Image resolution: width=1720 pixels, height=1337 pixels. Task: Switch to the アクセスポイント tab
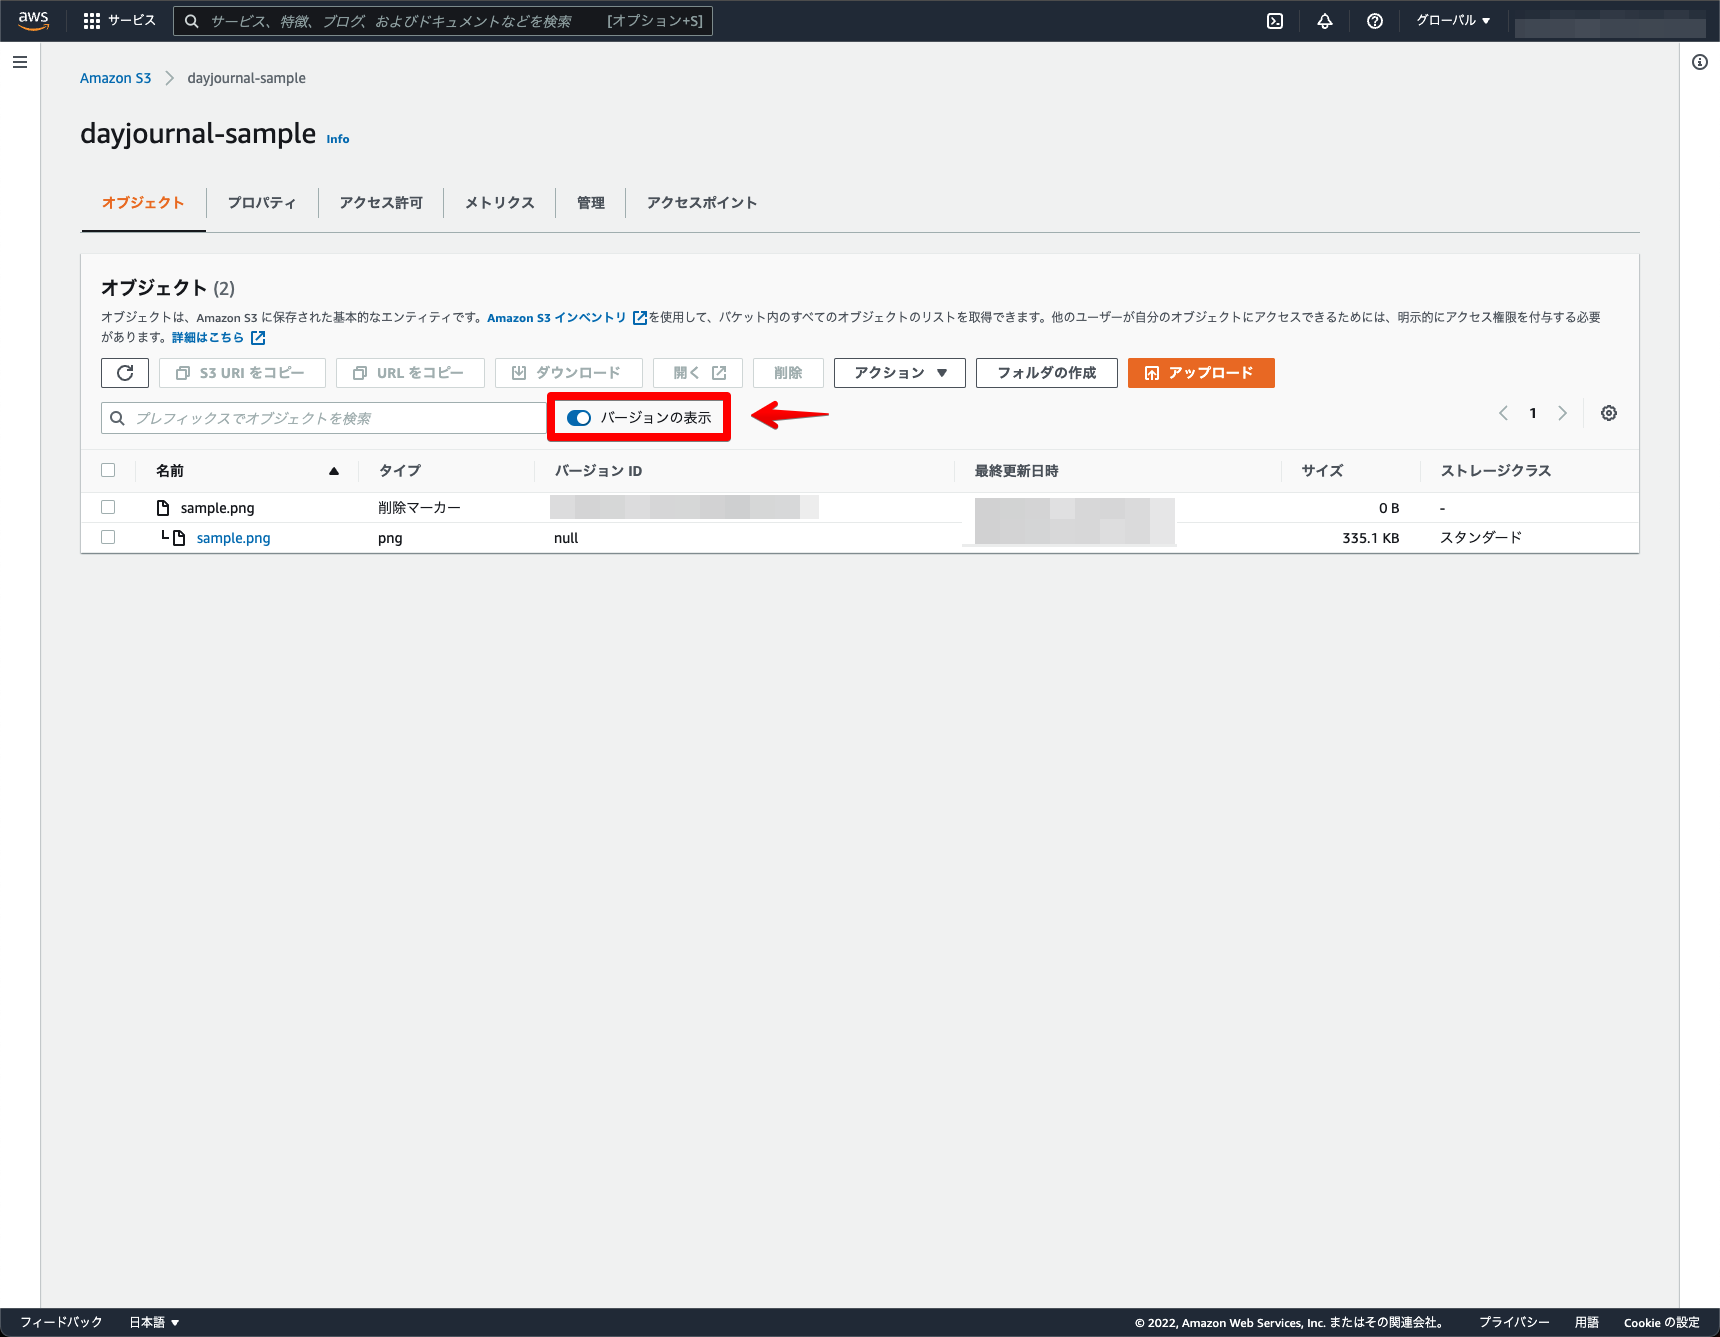pos(702,203)
